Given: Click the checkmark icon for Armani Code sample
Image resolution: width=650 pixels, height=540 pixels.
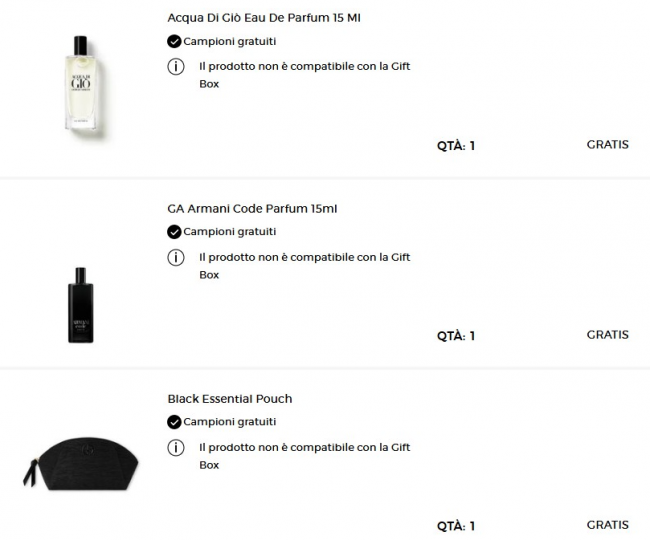Looking at the screenshot, I should [x=174, y=232].
